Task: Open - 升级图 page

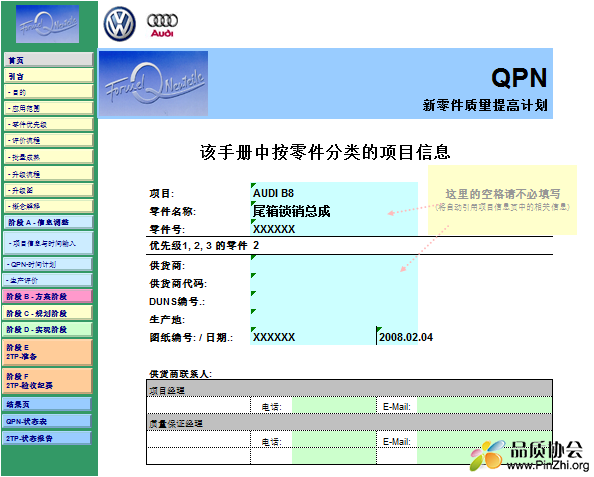Action: coord(48,190)
